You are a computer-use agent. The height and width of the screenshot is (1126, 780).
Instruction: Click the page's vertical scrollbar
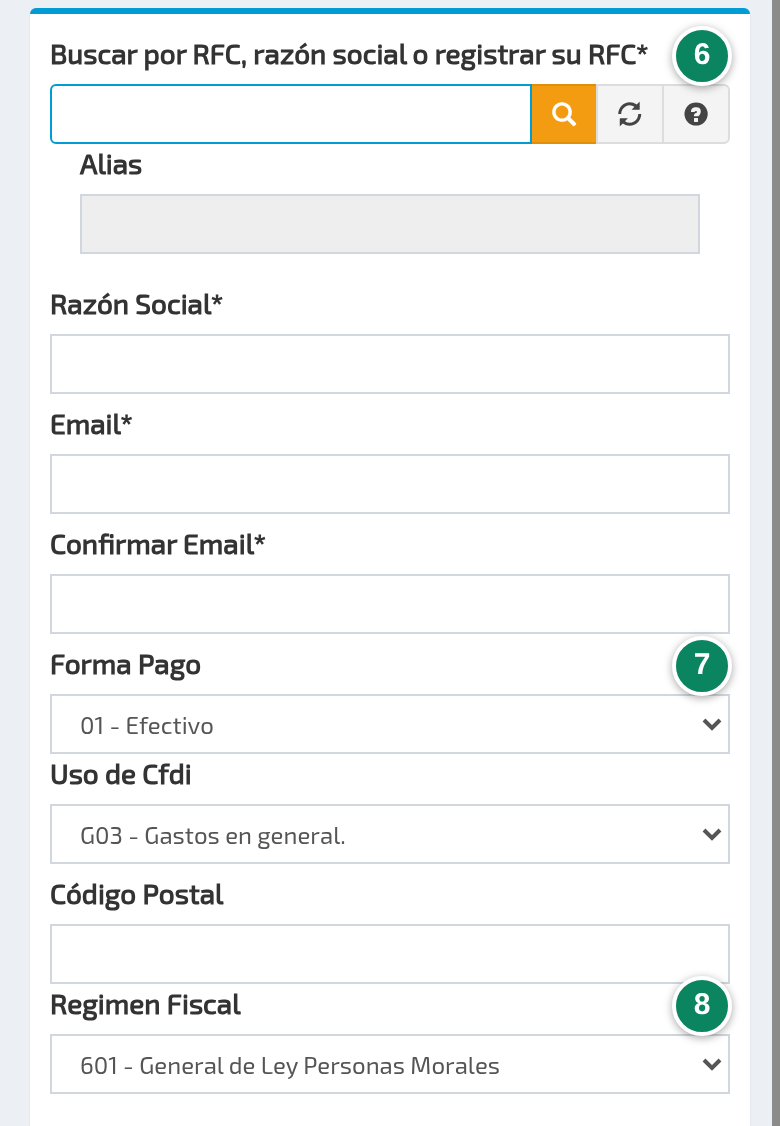(x=776, y=563)
